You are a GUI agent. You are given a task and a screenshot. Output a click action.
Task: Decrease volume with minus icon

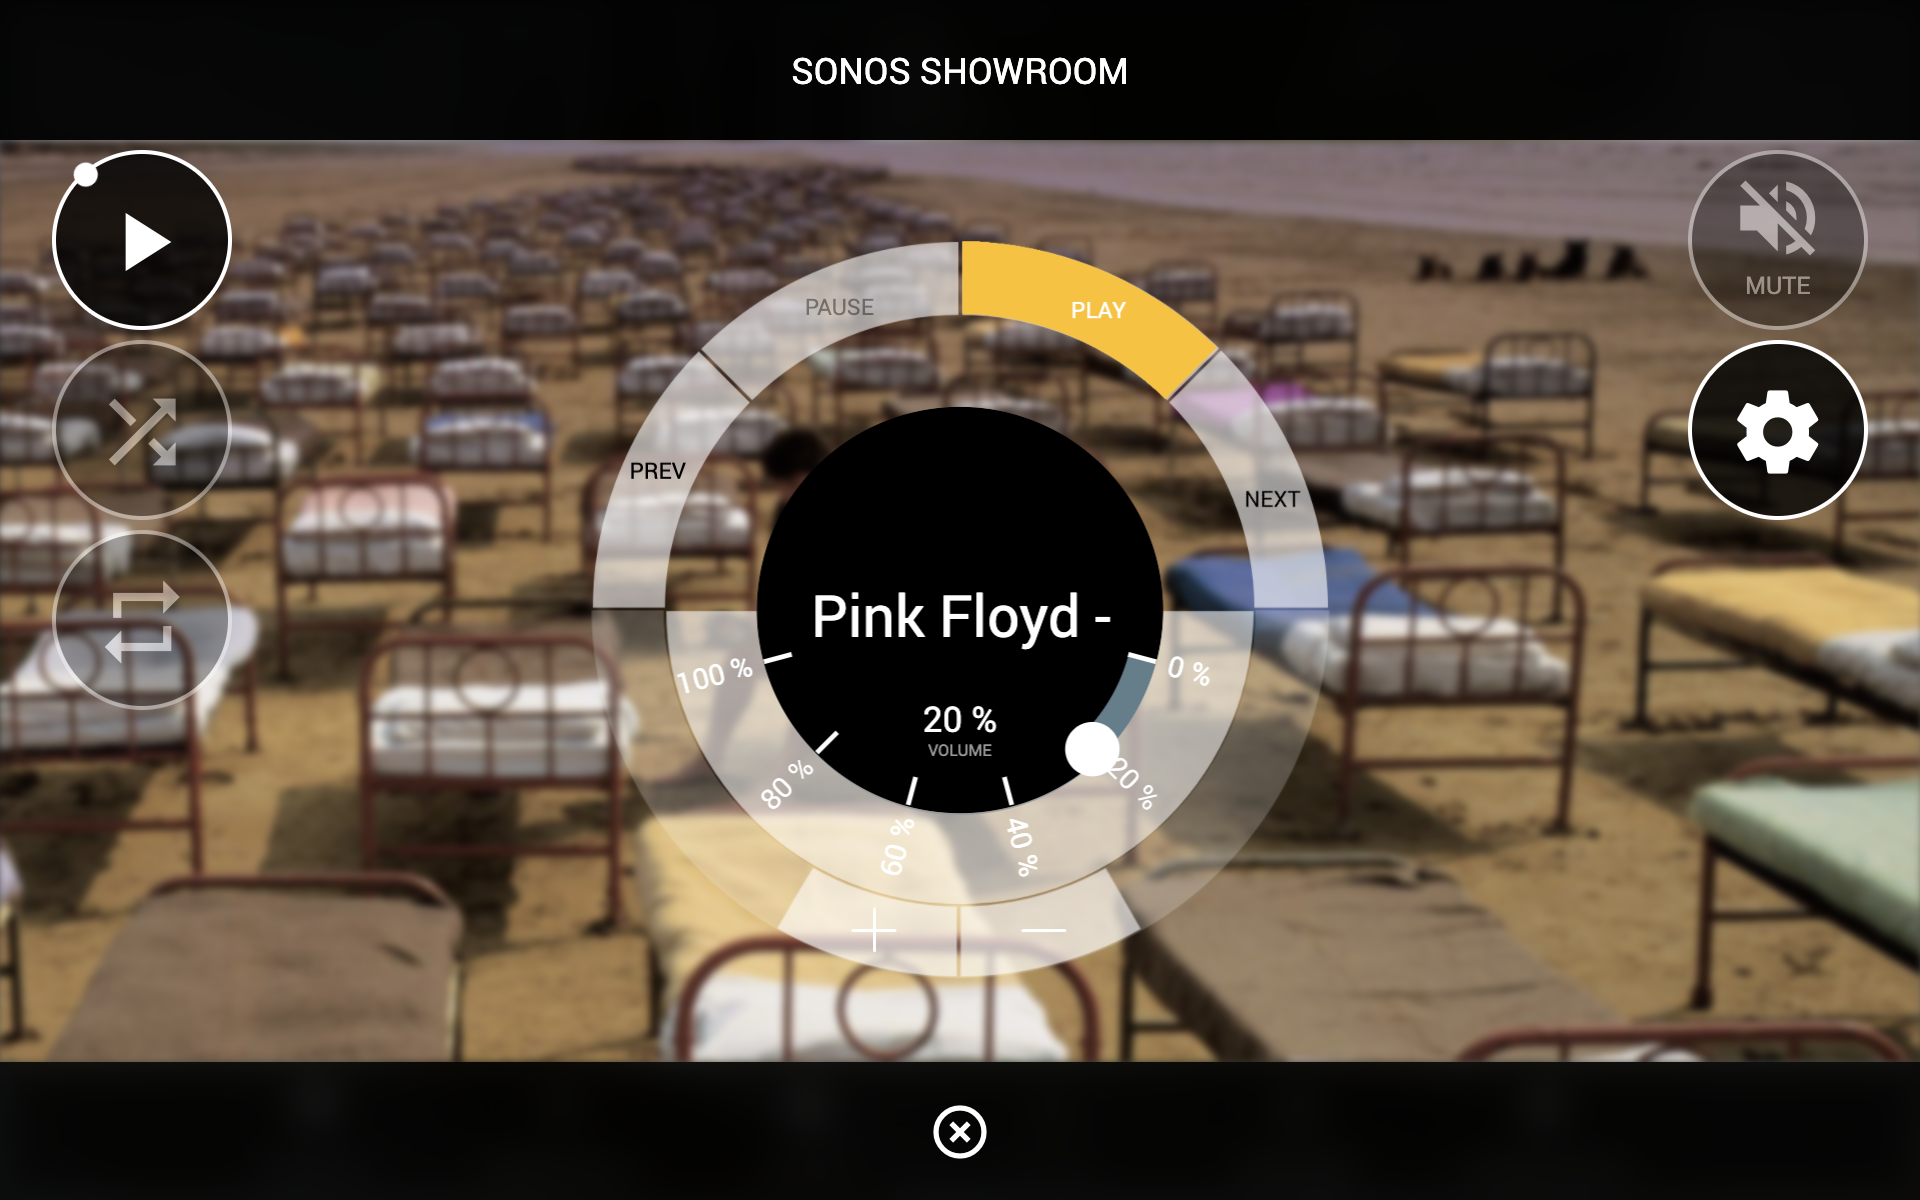point(1044,930)
